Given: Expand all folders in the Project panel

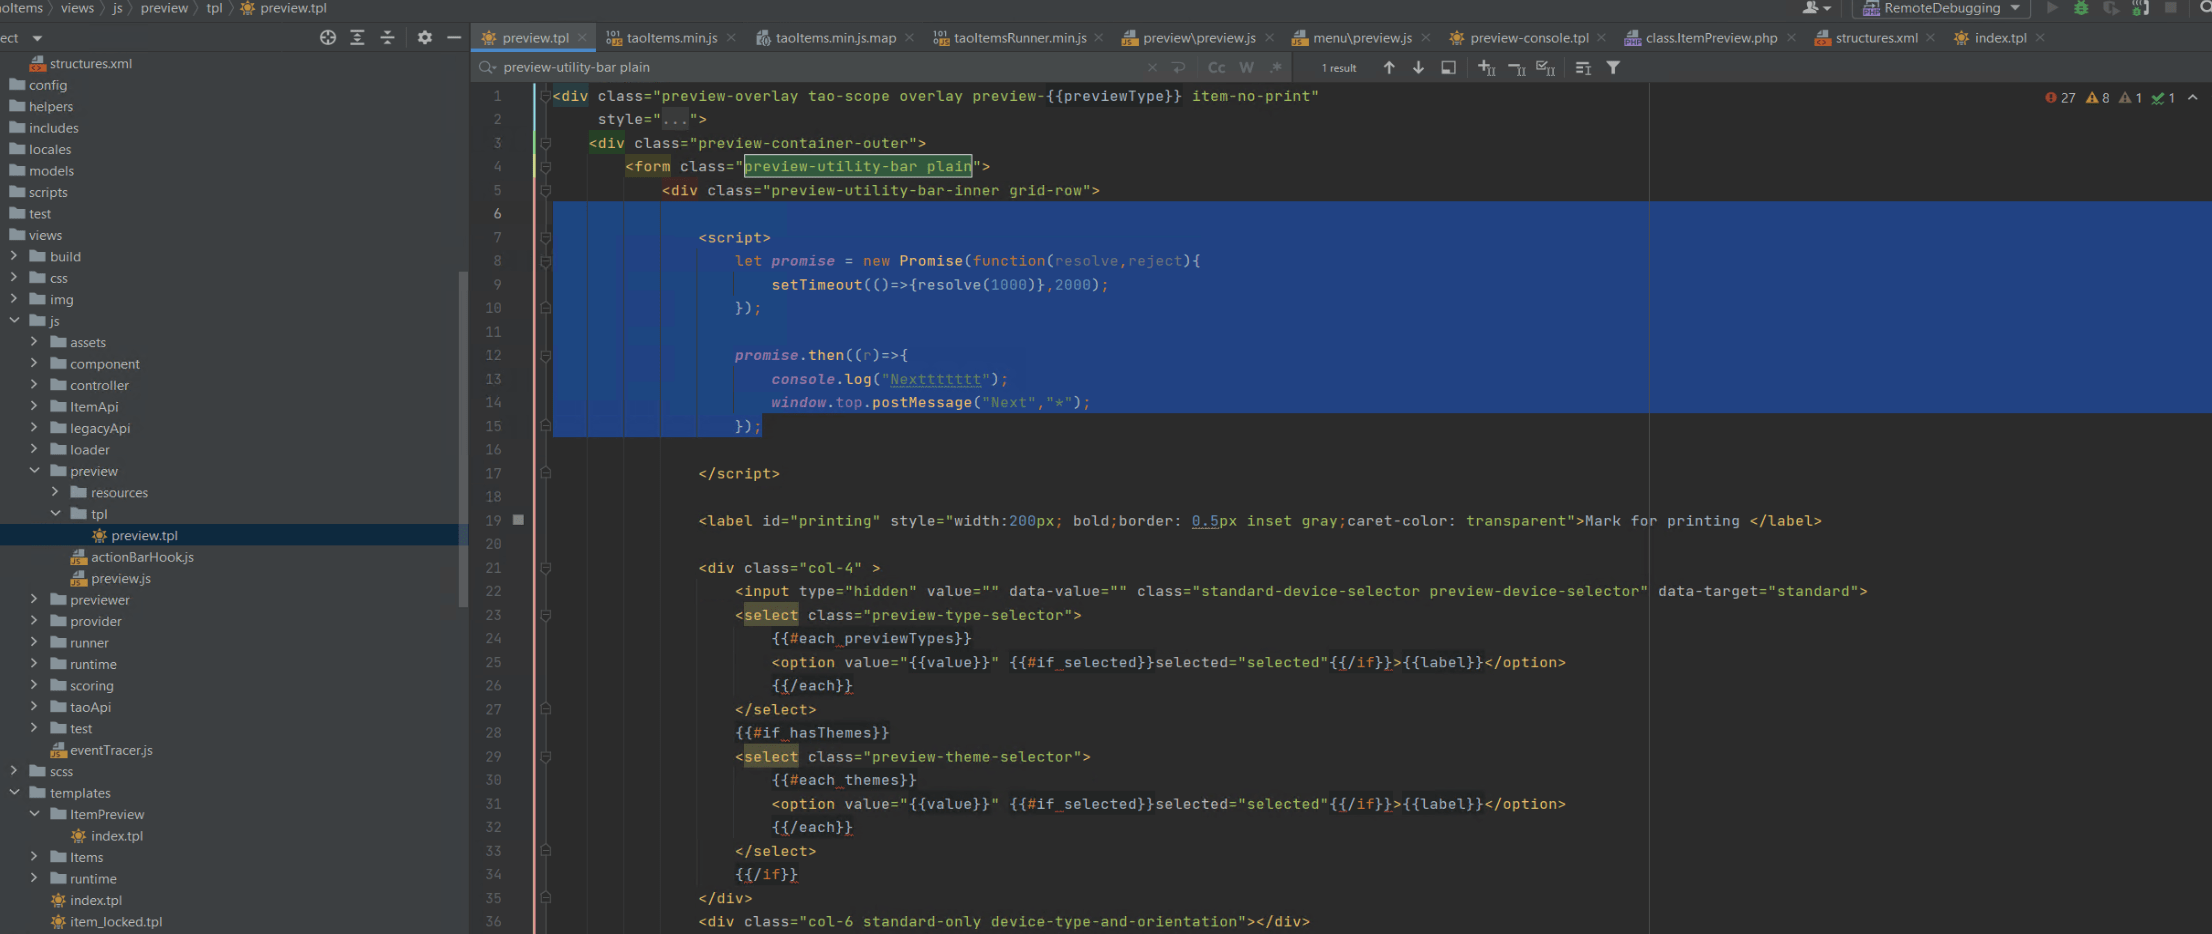Looking at the screenshot, I should point(357,37).
